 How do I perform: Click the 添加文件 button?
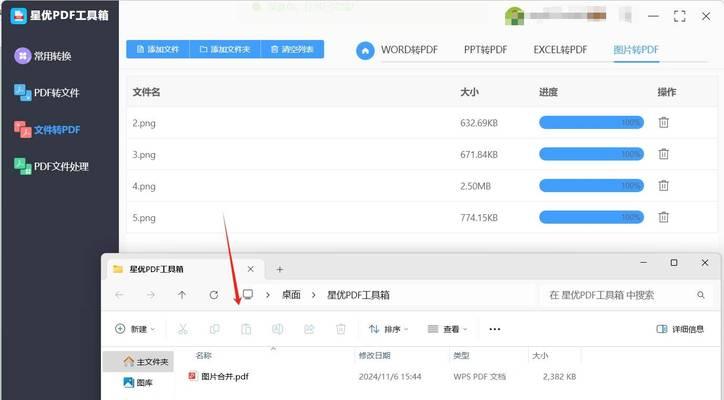[158, 49]
